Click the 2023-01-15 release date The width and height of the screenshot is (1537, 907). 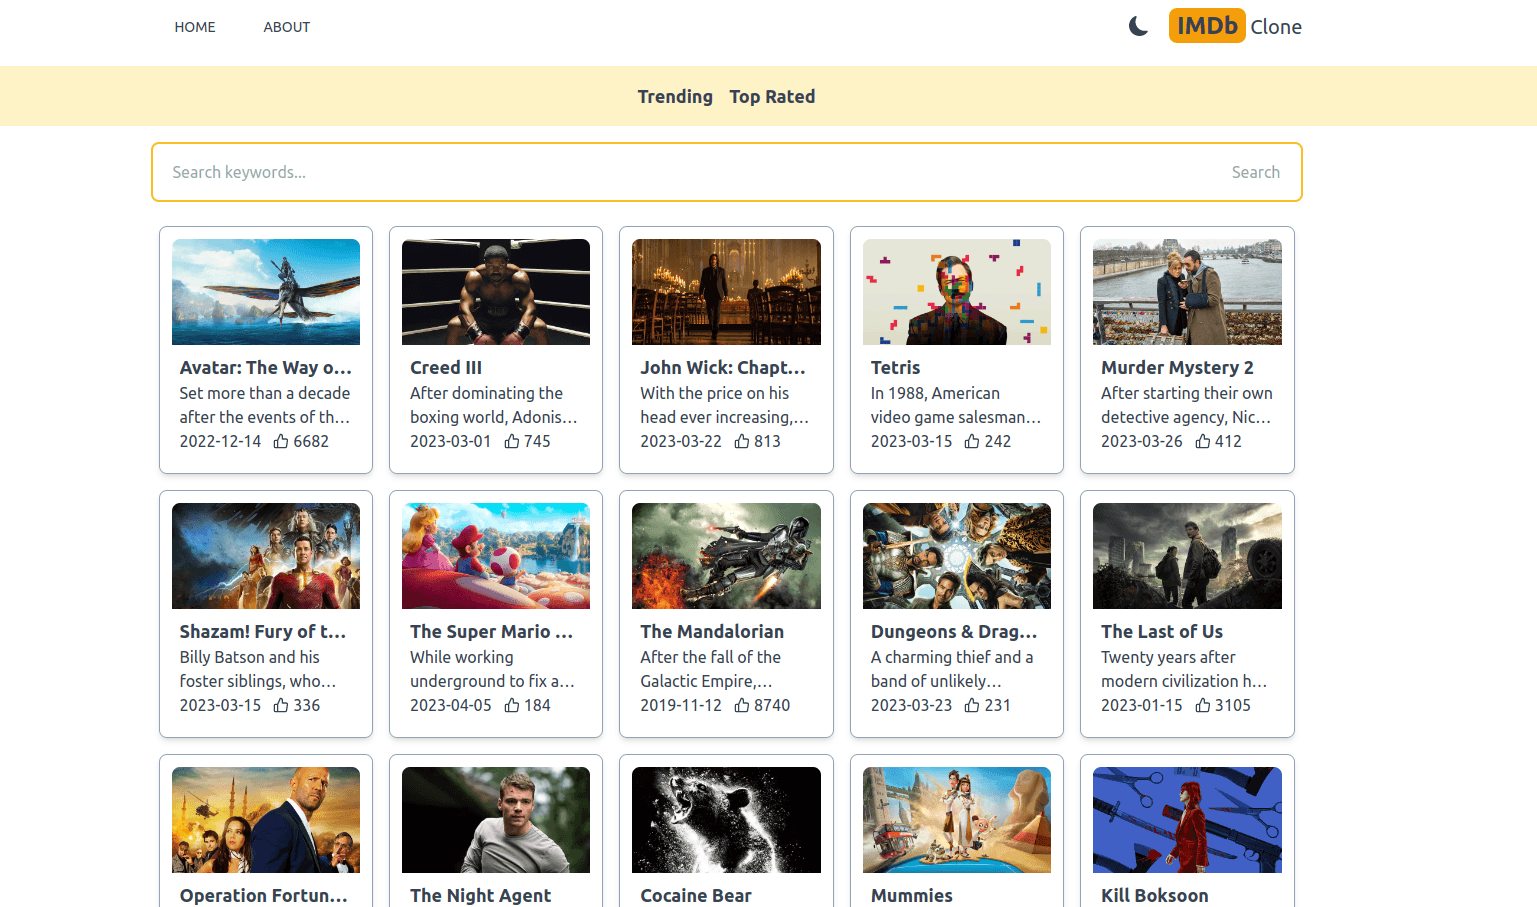pos(1142,705)
